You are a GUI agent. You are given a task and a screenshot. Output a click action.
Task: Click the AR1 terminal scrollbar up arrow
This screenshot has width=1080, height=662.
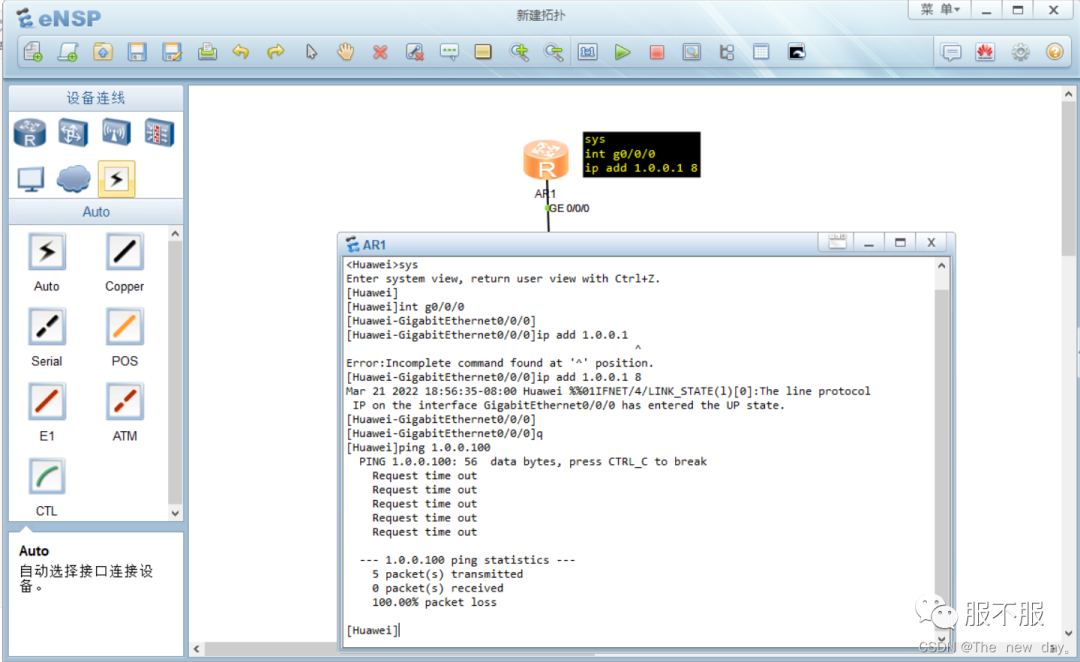click(942, 266)
